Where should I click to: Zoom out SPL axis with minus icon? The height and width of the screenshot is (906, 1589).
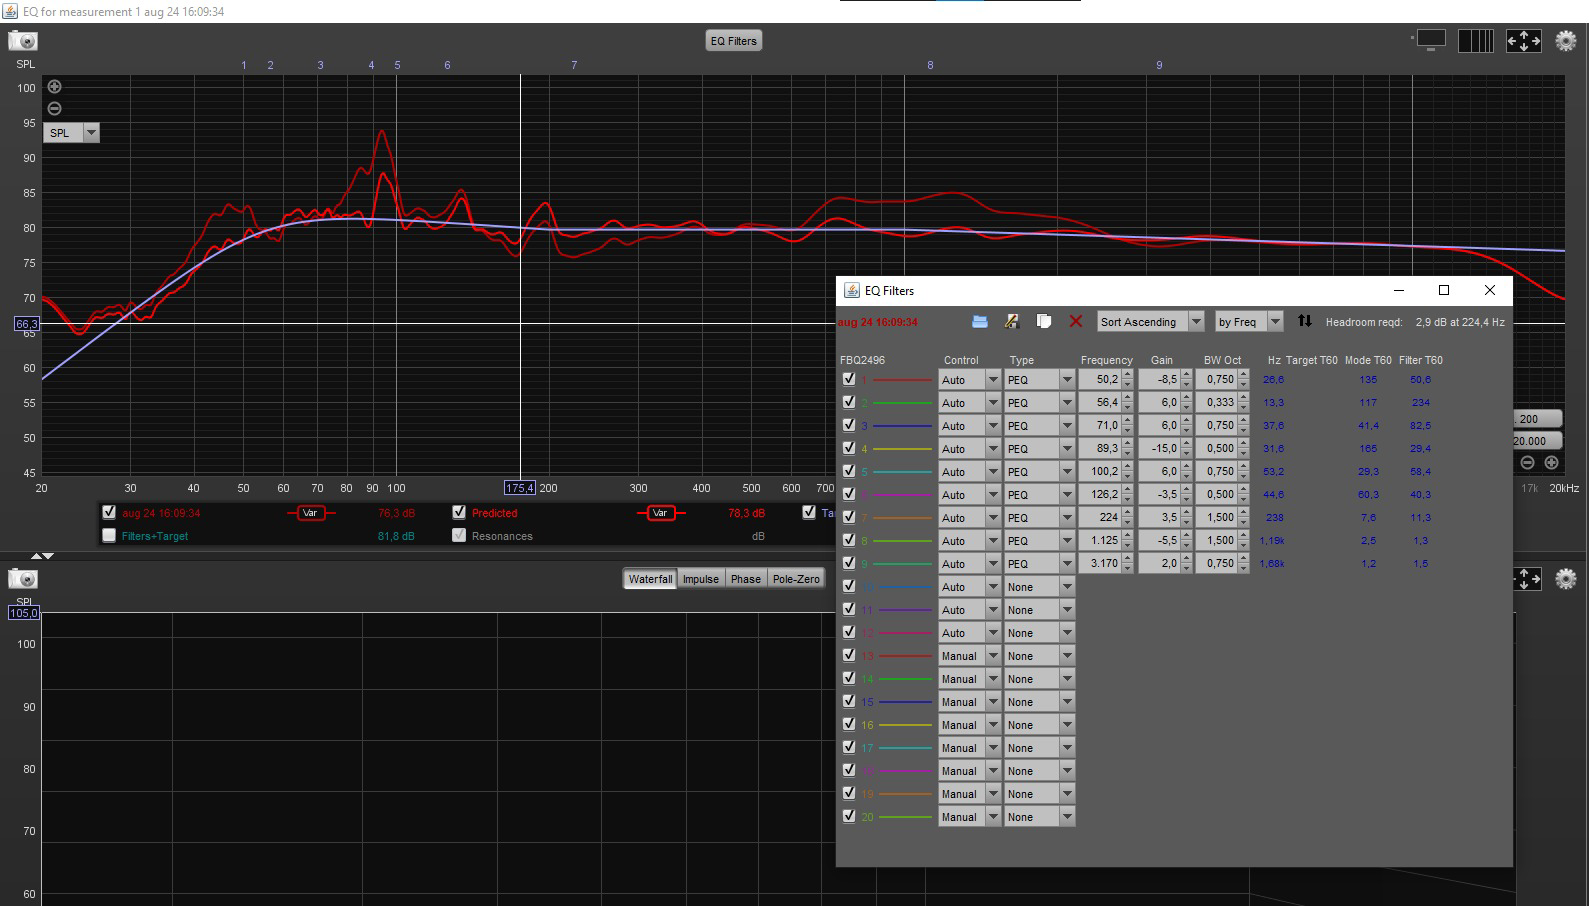tap(55, 108)
